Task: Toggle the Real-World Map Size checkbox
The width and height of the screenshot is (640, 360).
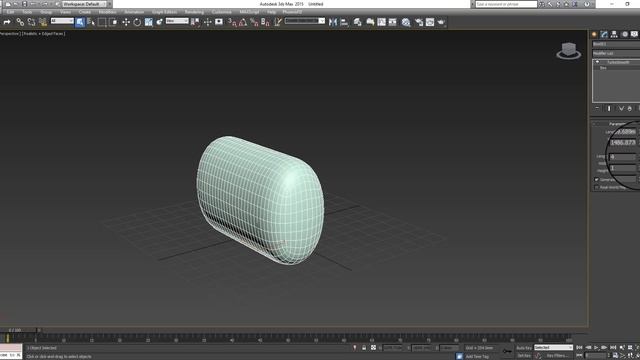Action: click(597, 187)
